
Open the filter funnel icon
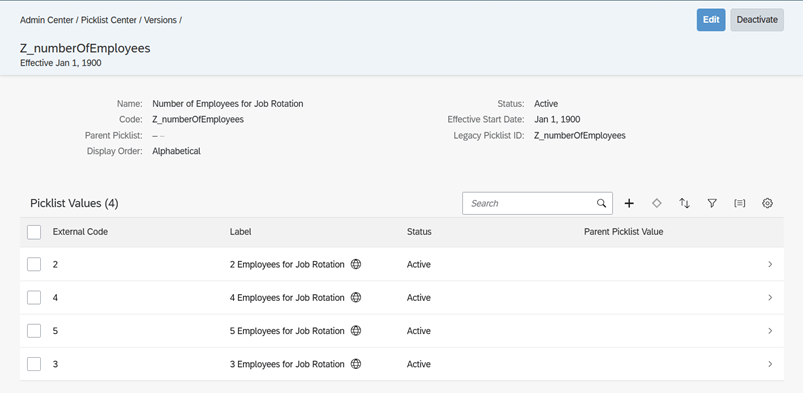(x=712, y=203)
